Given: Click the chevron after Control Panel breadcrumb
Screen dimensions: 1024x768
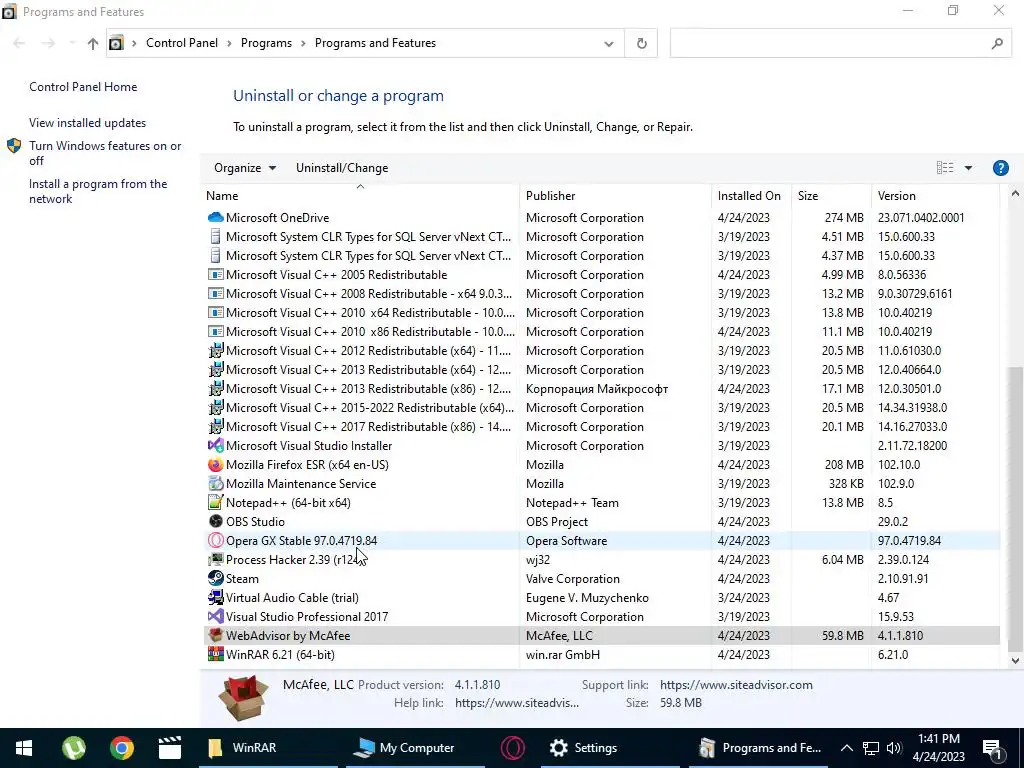Looking at the screenshot, I should pyautogui.click(x=229, y=43).
